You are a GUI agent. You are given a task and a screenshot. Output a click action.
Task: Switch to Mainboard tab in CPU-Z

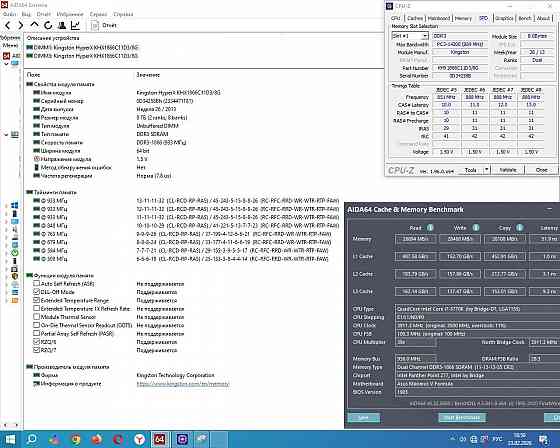pos(439,18)
